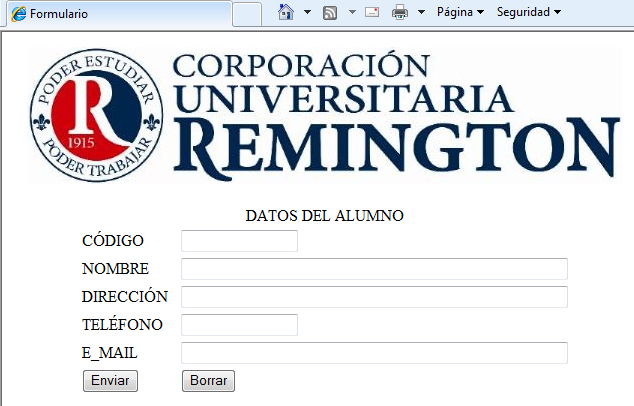Open the Home button dropdown arrow
The width and height of the screenshot is (634, 406).
pyautogui.click(x=307, y=12)
